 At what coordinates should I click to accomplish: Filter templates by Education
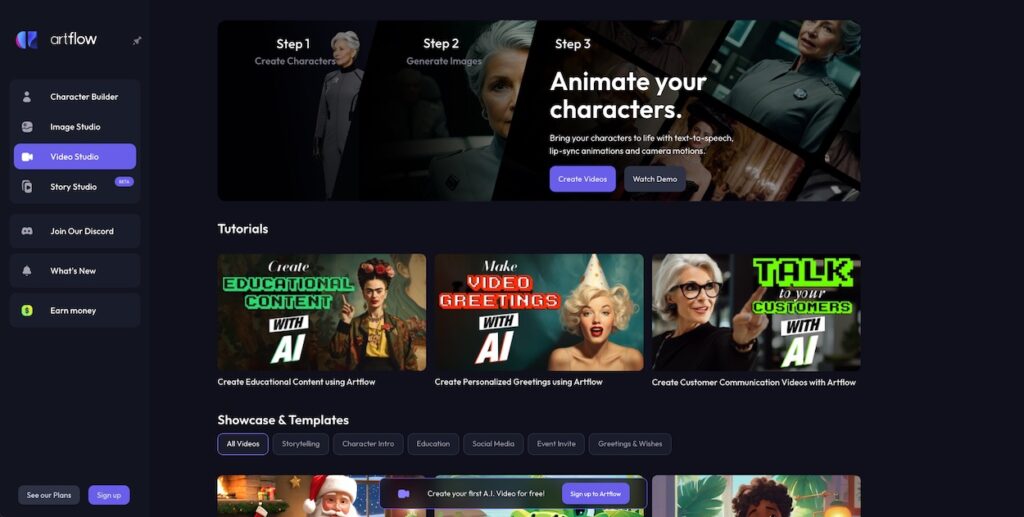pos(434,444)
